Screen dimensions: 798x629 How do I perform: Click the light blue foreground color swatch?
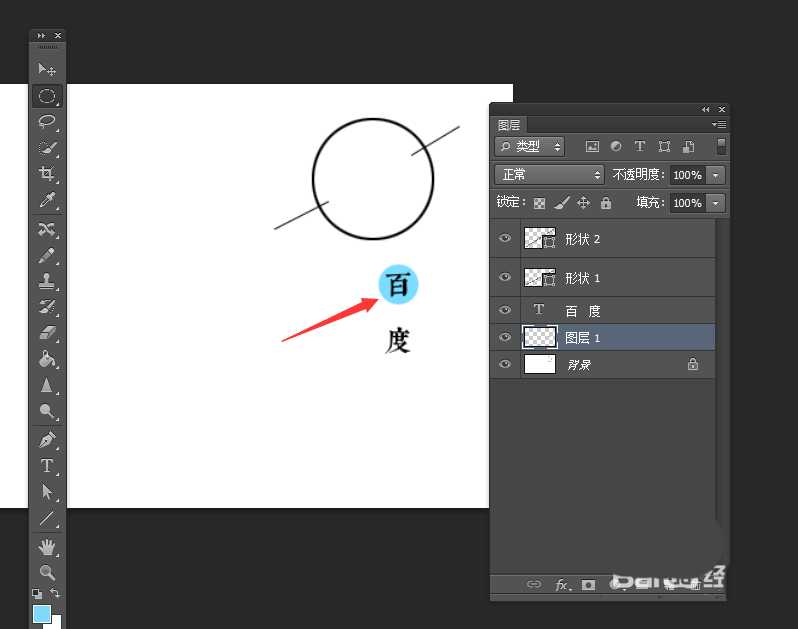click(41, 613)
